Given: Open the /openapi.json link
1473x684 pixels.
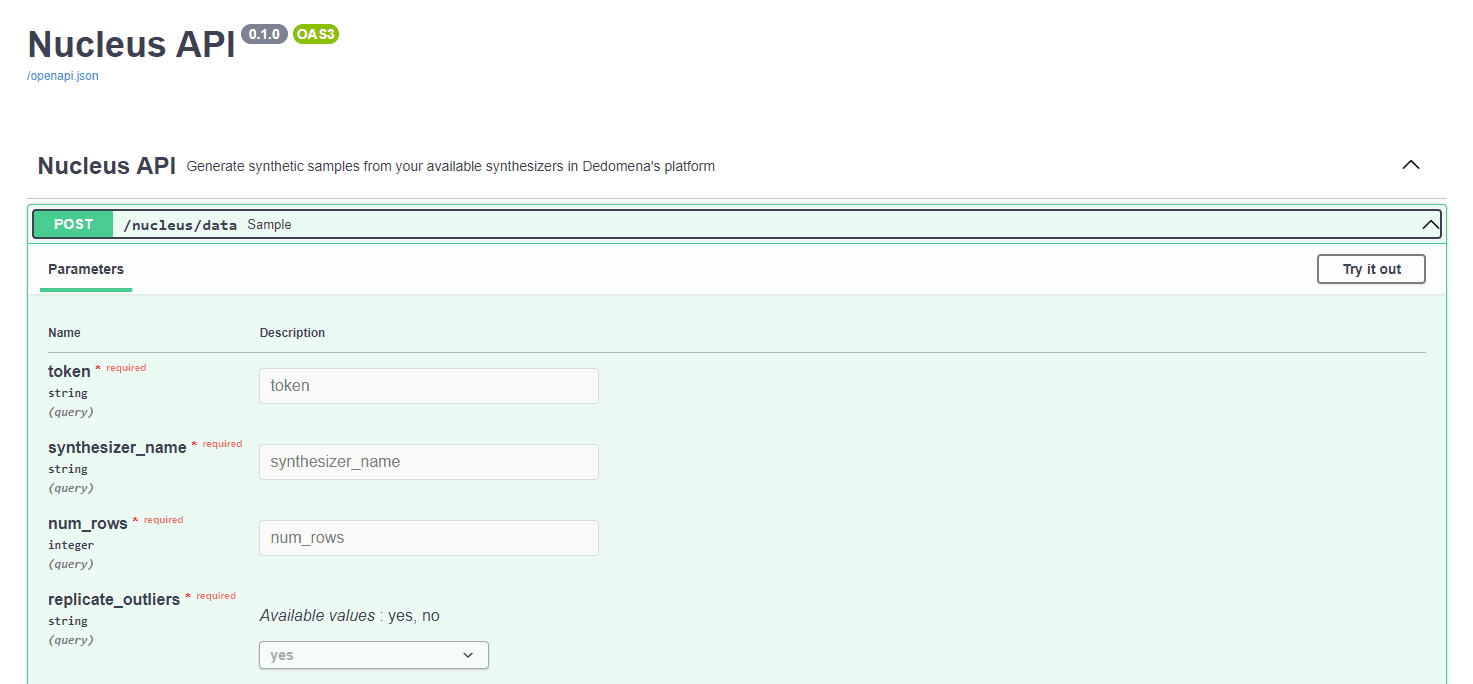Looking at the screenshot, I should click(x=62, y=75).
